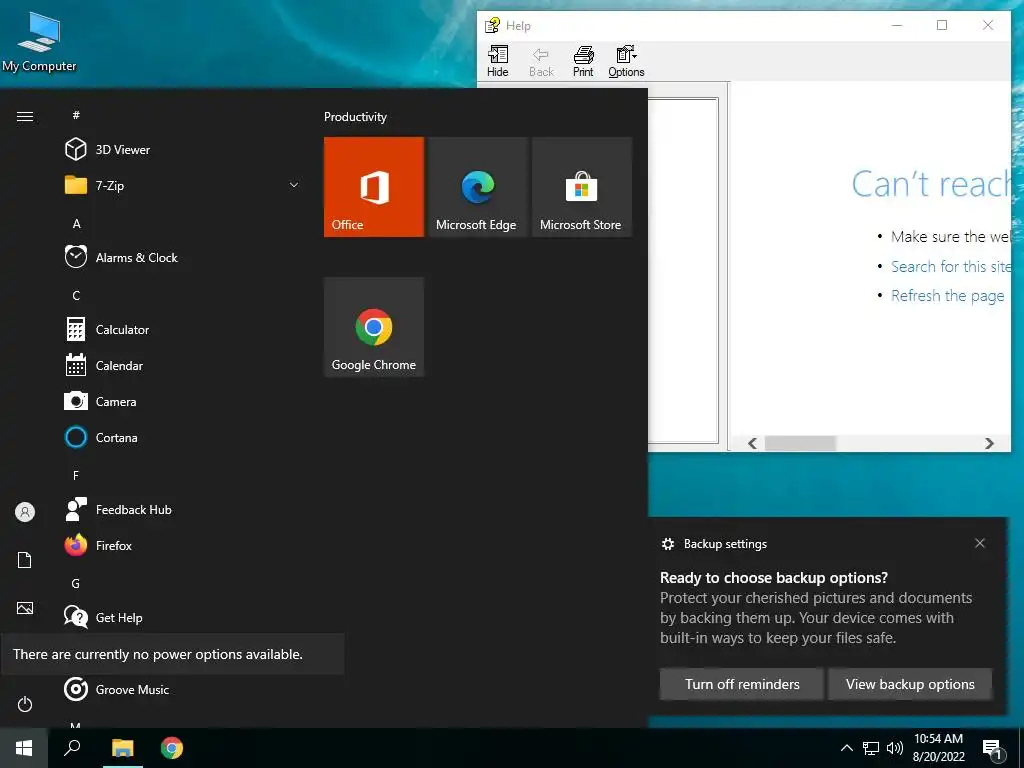Open the Get Help app
The height and width of the screenshot is (768, 1024).
[x=183, y=617]
